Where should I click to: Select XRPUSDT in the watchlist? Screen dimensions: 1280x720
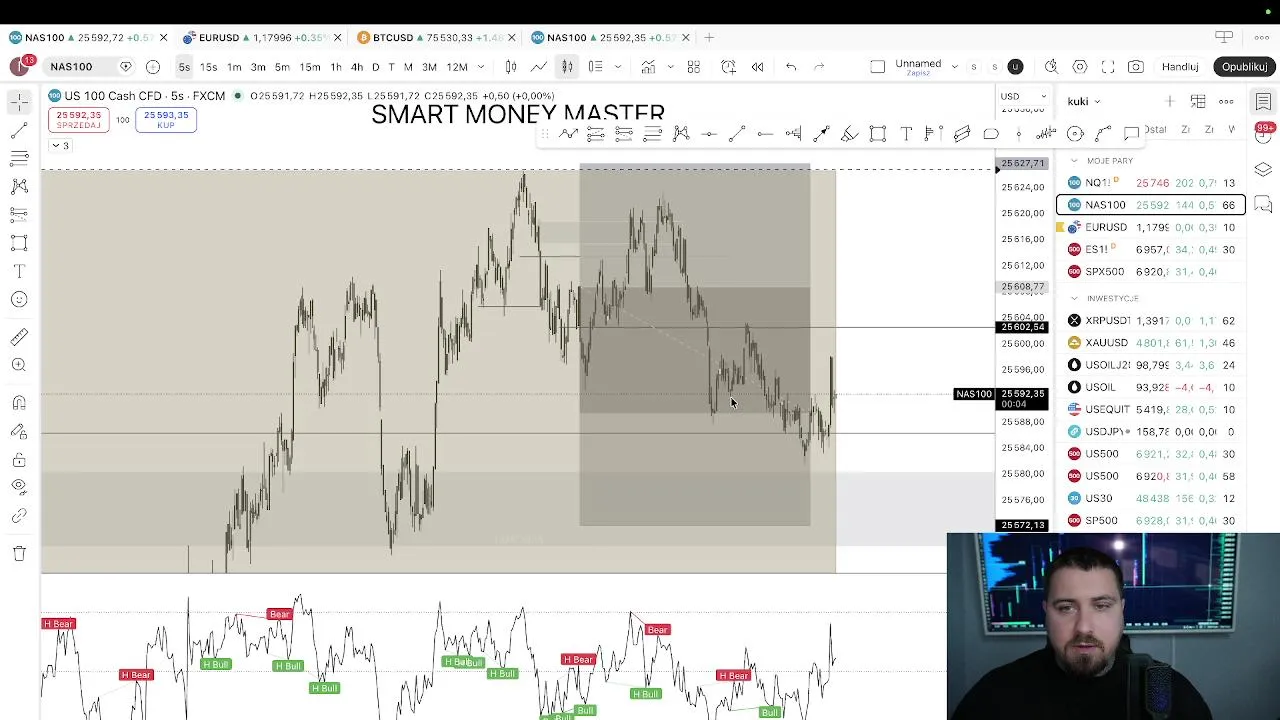tap(1151, 321)
